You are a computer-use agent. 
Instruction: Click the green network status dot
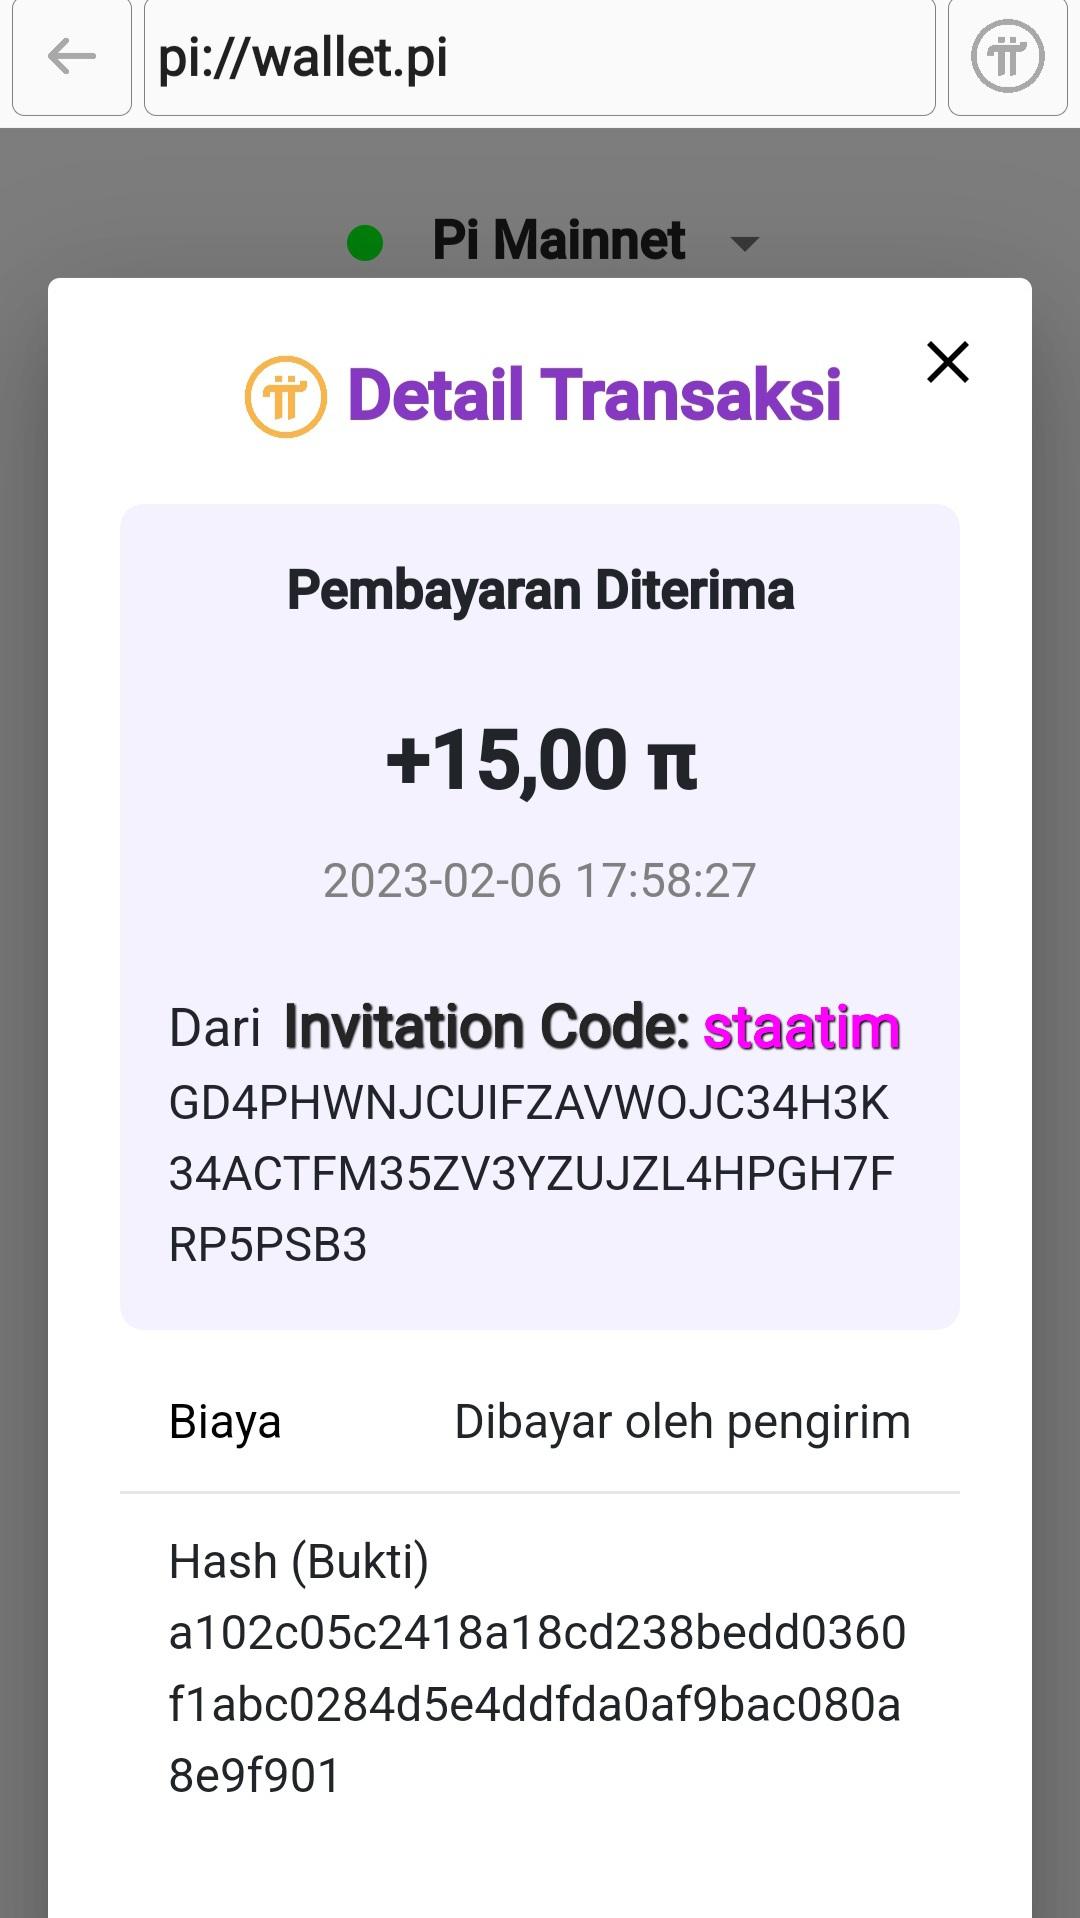tap(365, 243)
